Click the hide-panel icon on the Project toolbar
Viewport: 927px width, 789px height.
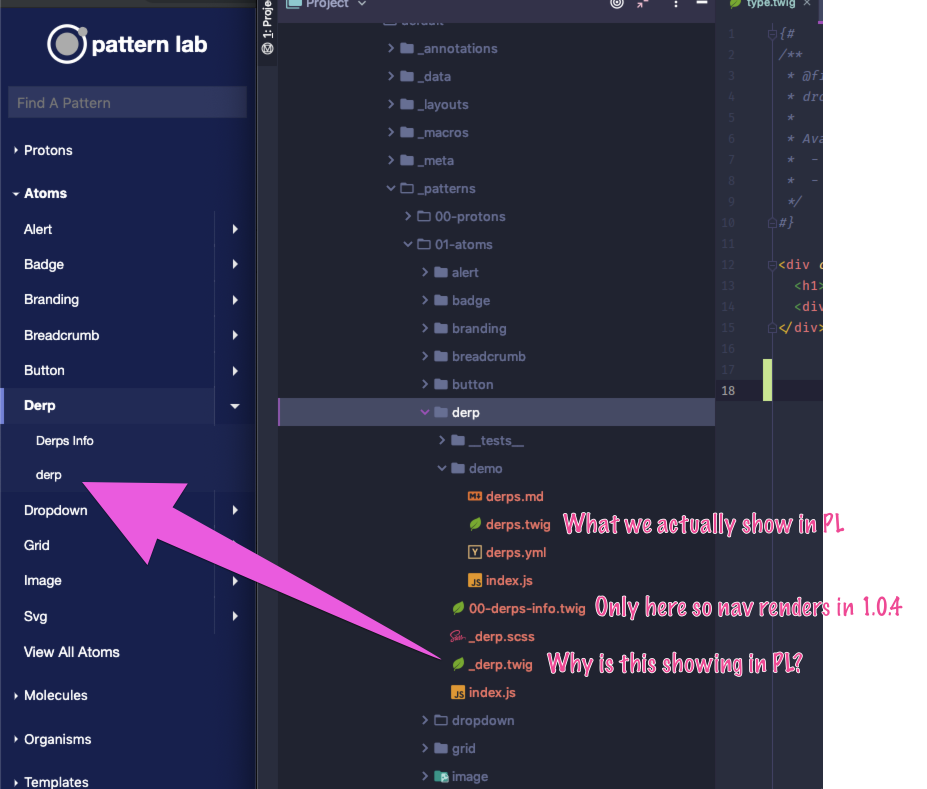tap(703, 5)
